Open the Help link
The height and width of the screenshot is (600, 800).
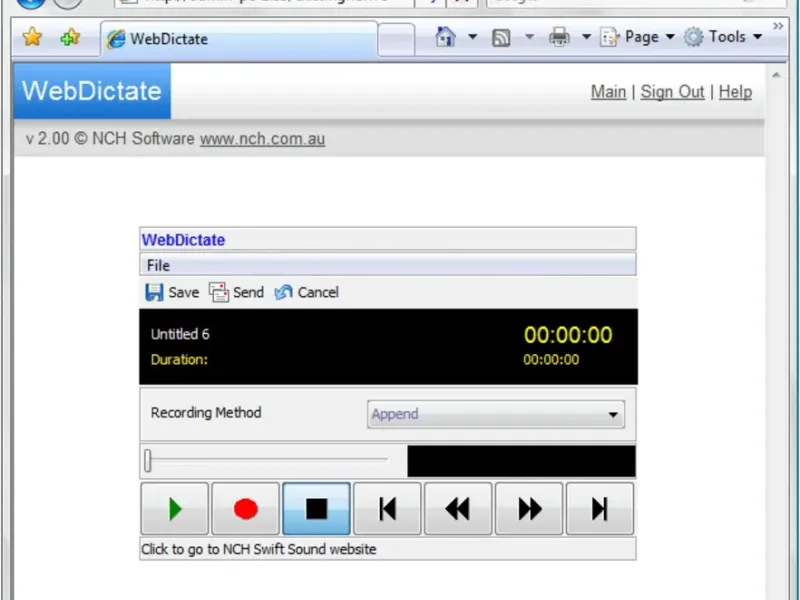coord(735,92)
